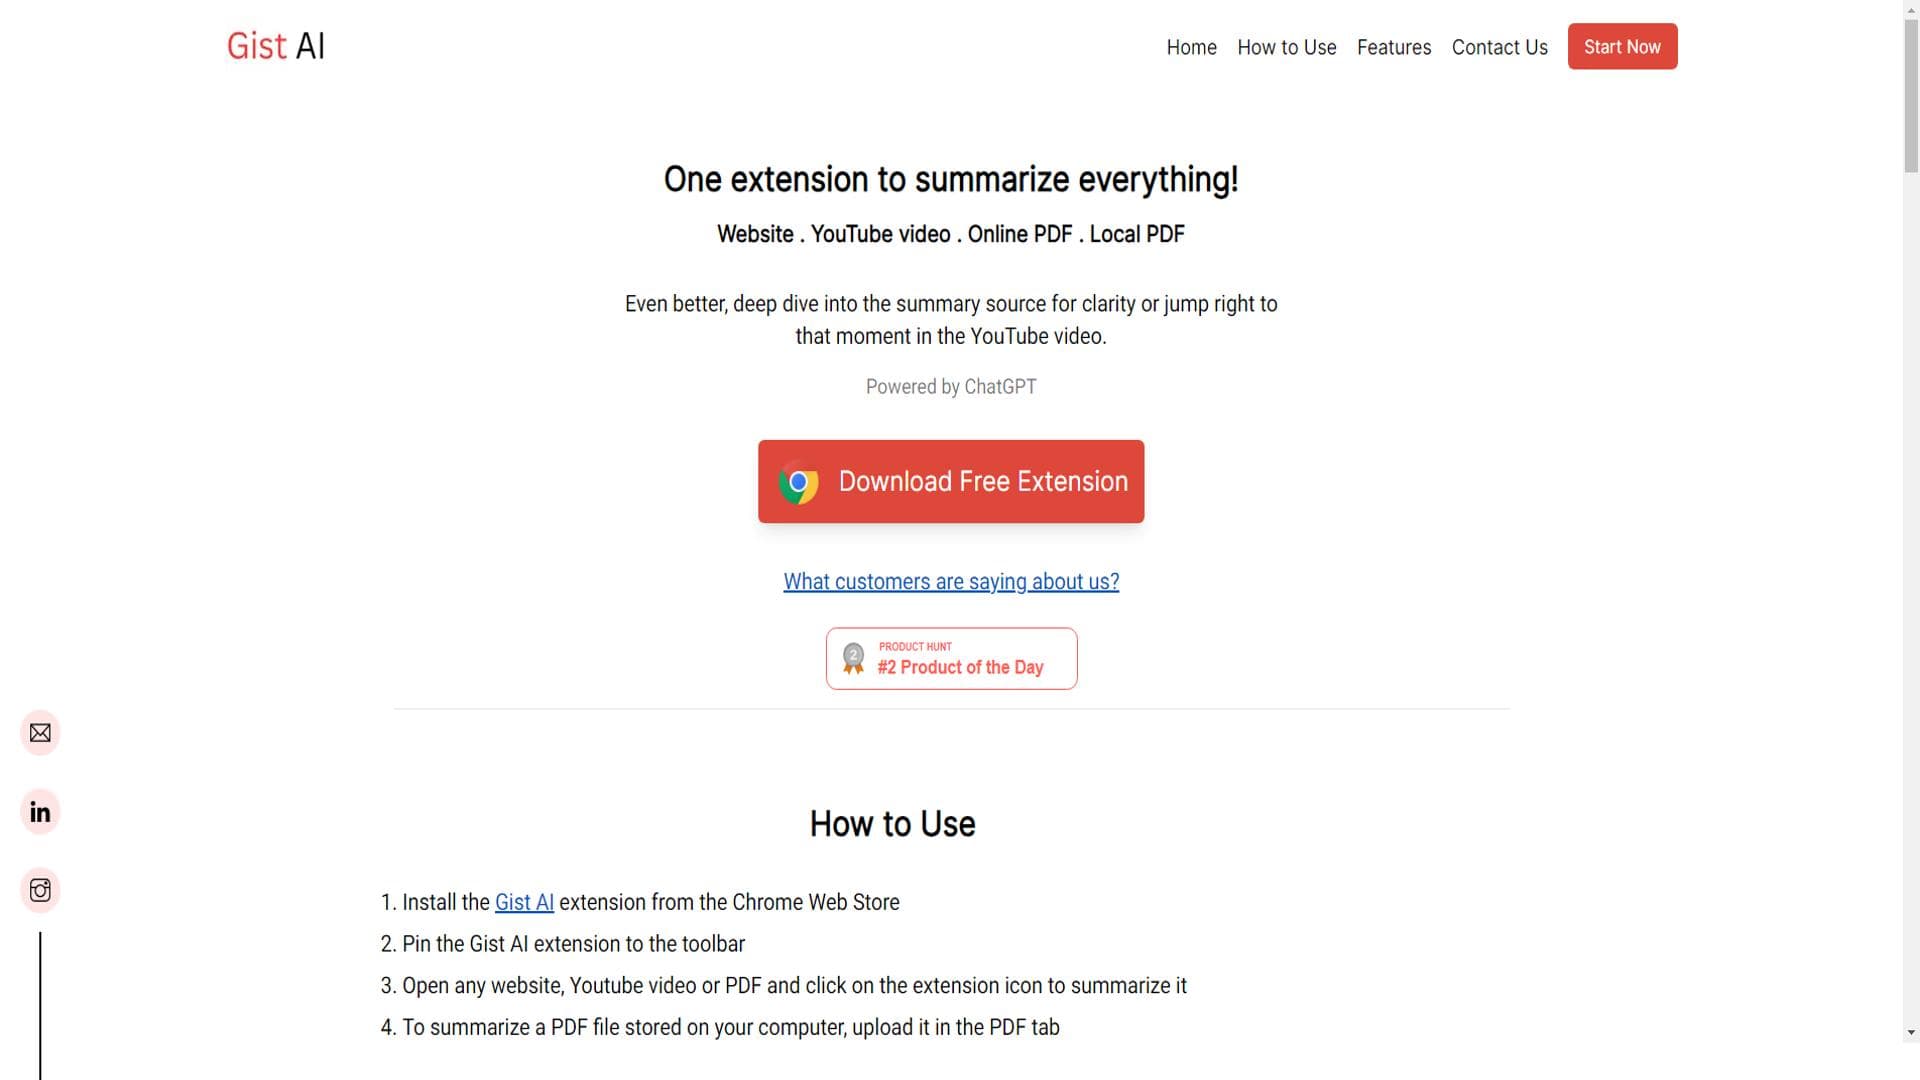Click the Gist AI logo

[x=276, y=46]
